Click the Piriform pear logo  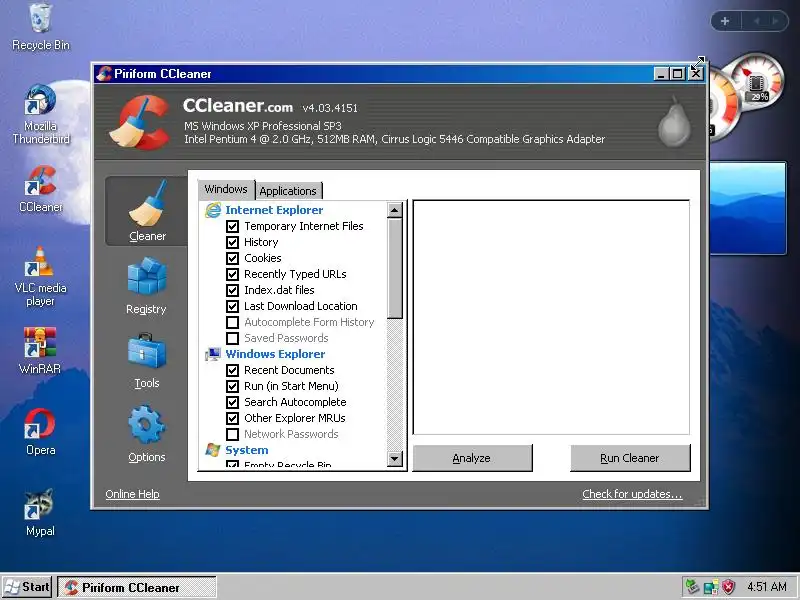click(x=674, y=122)
